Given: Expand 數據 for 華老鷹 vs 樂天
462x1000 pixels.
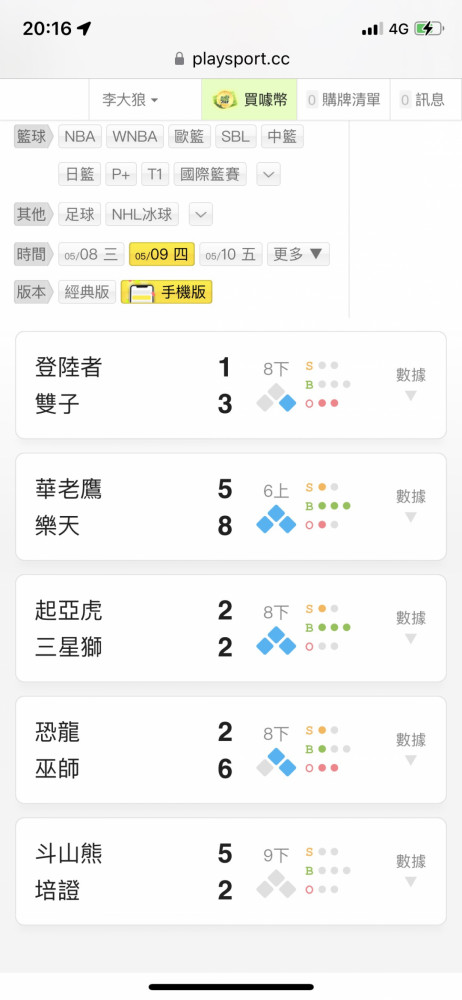Looking at the screenshot, I should coord(410,506).
